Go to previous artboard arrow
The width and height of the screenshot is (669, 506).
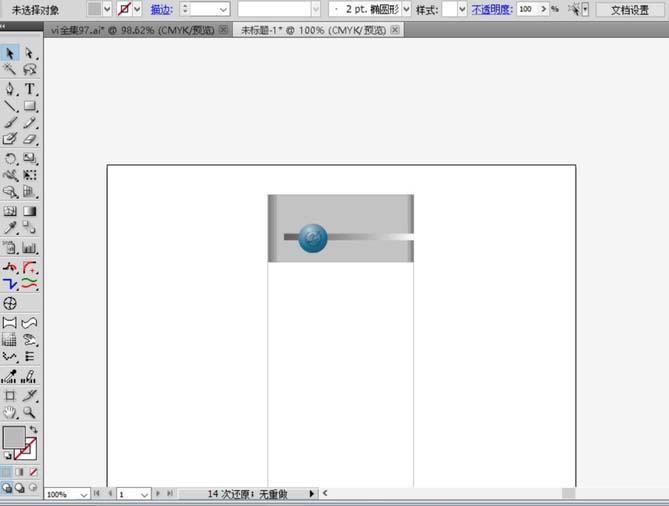pos(110,494)
